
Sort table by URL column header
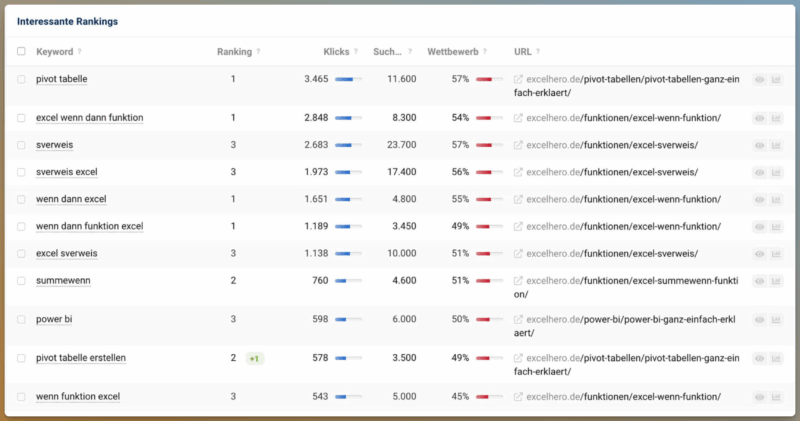coord(522,52)
